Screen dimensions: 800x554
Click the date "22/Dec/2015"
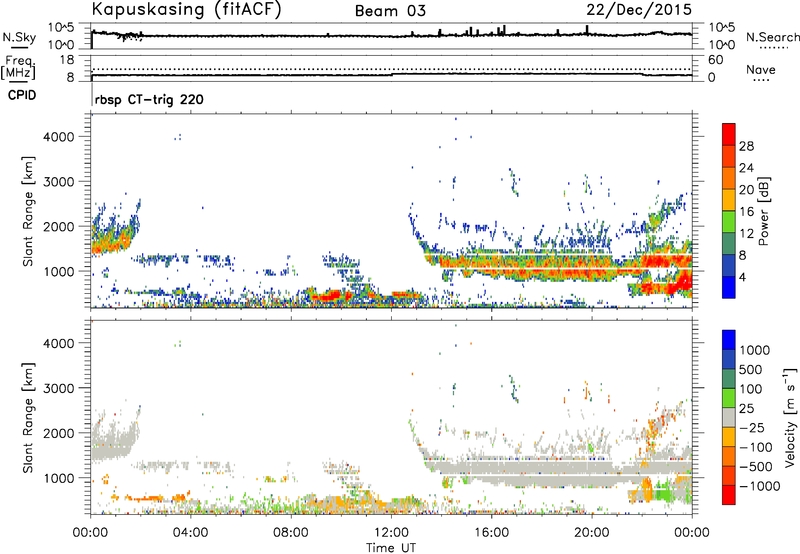639,10
